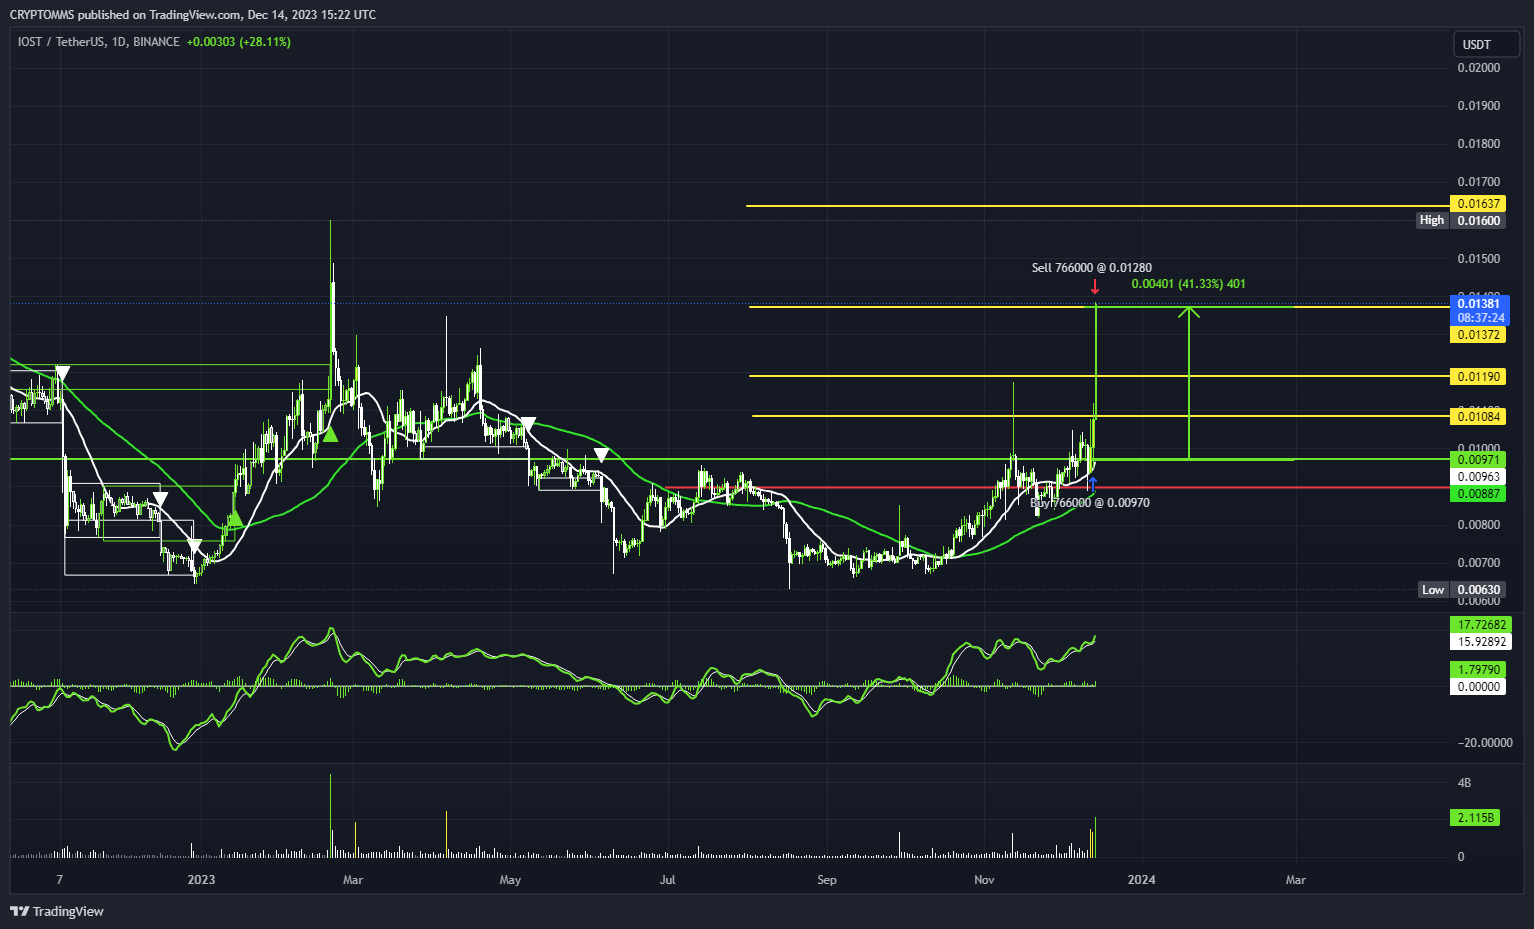Viewport: 1534px width, 929px height.
Task: Select the 0.01190 yellow price label
Action: tap(1478, 377)
